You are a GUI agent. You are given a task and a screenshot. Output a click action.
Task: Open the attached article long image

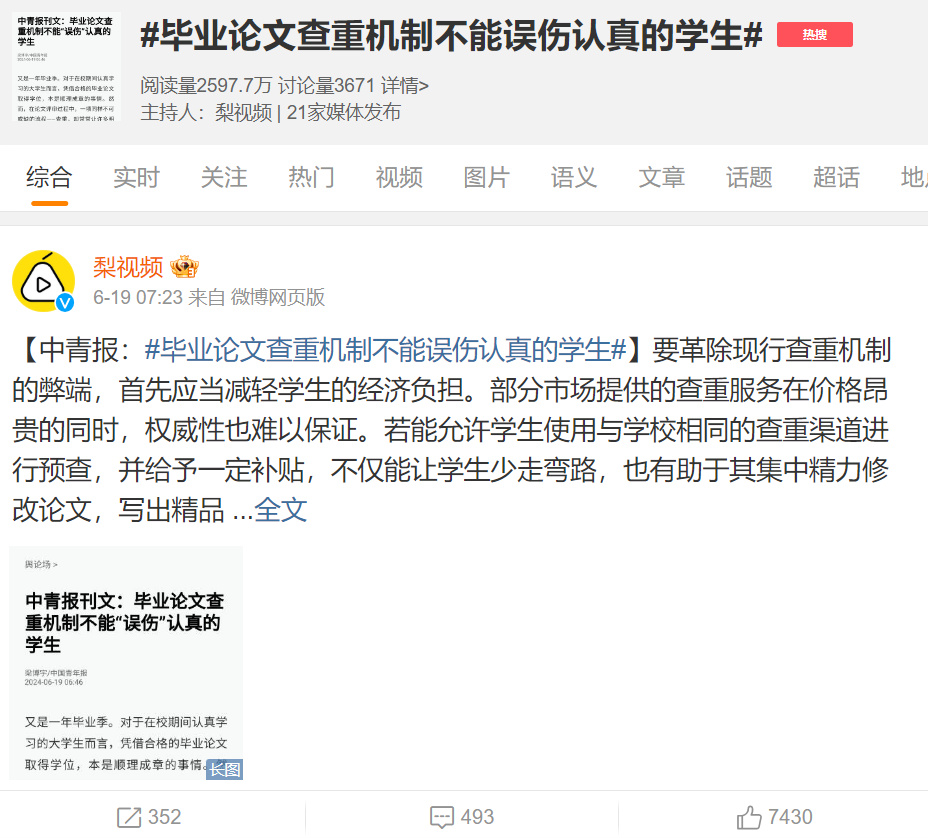click(126, 663)
